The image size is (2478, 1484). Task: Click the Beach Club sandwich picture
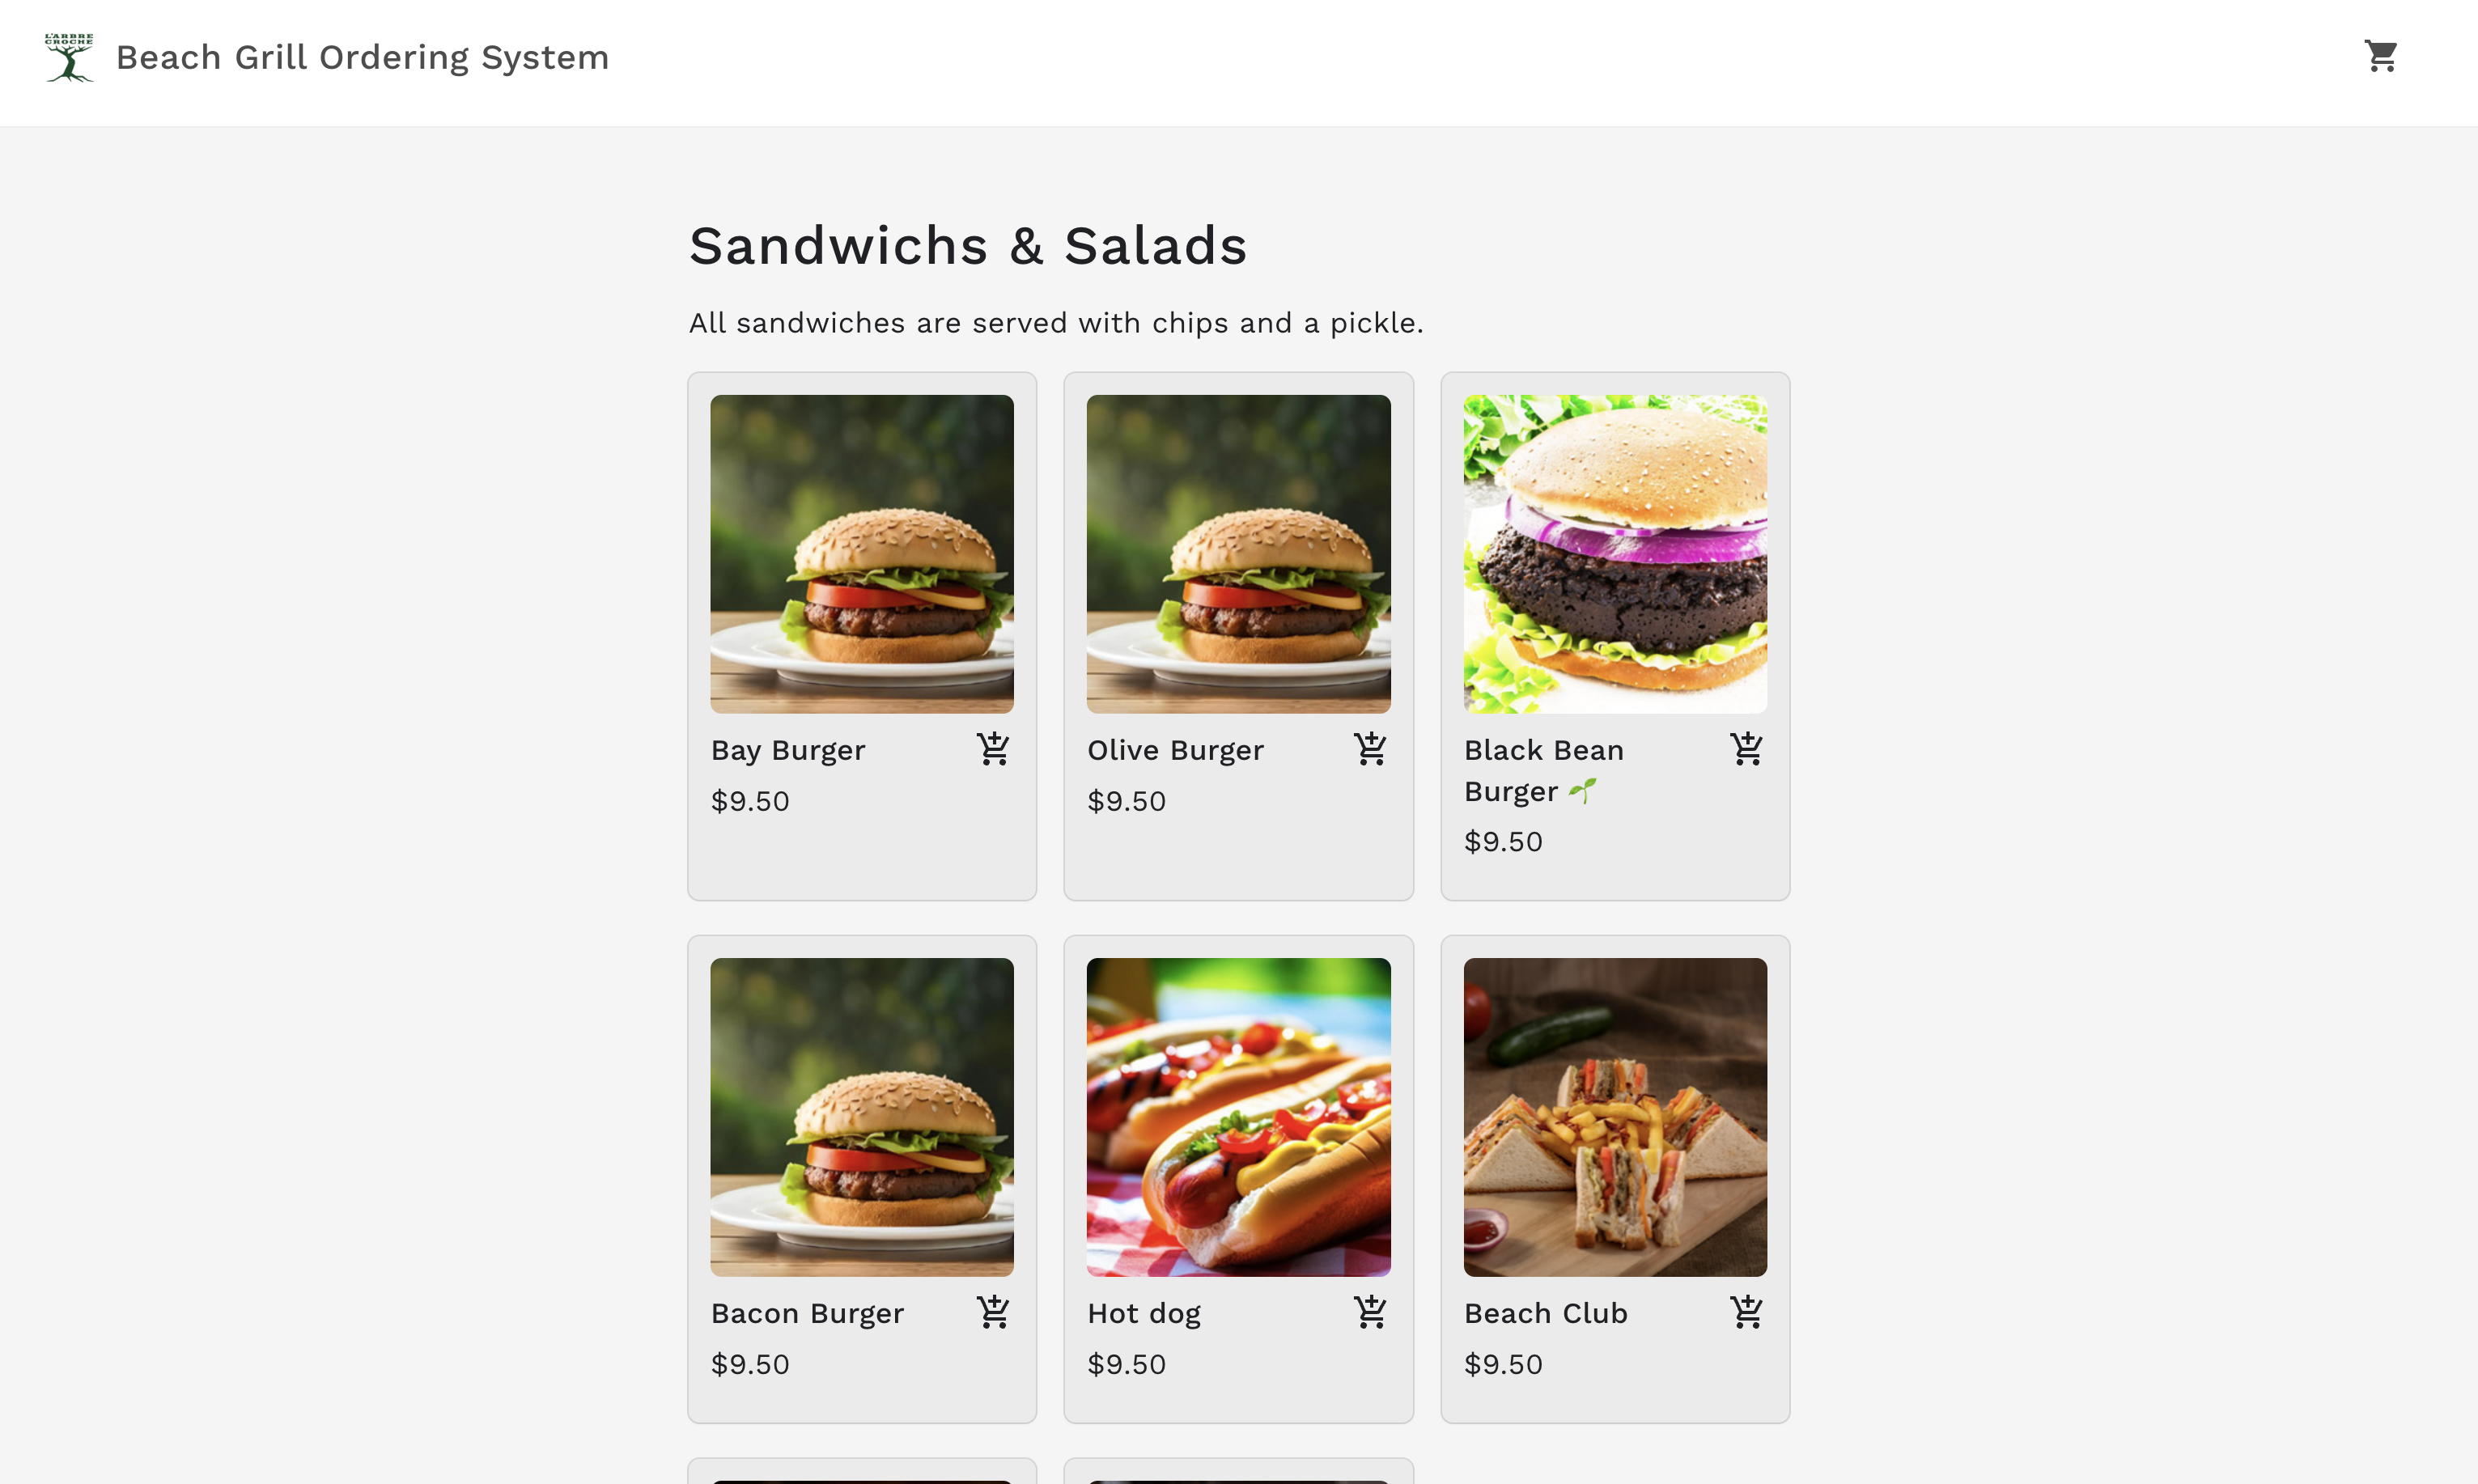click(1614, 1116)
